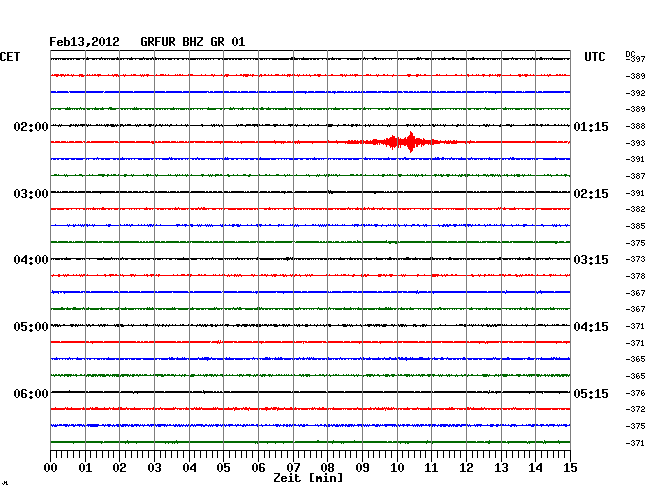Click the UTC time label "02:15"
The image size is (650, 494).
point(591,194)
